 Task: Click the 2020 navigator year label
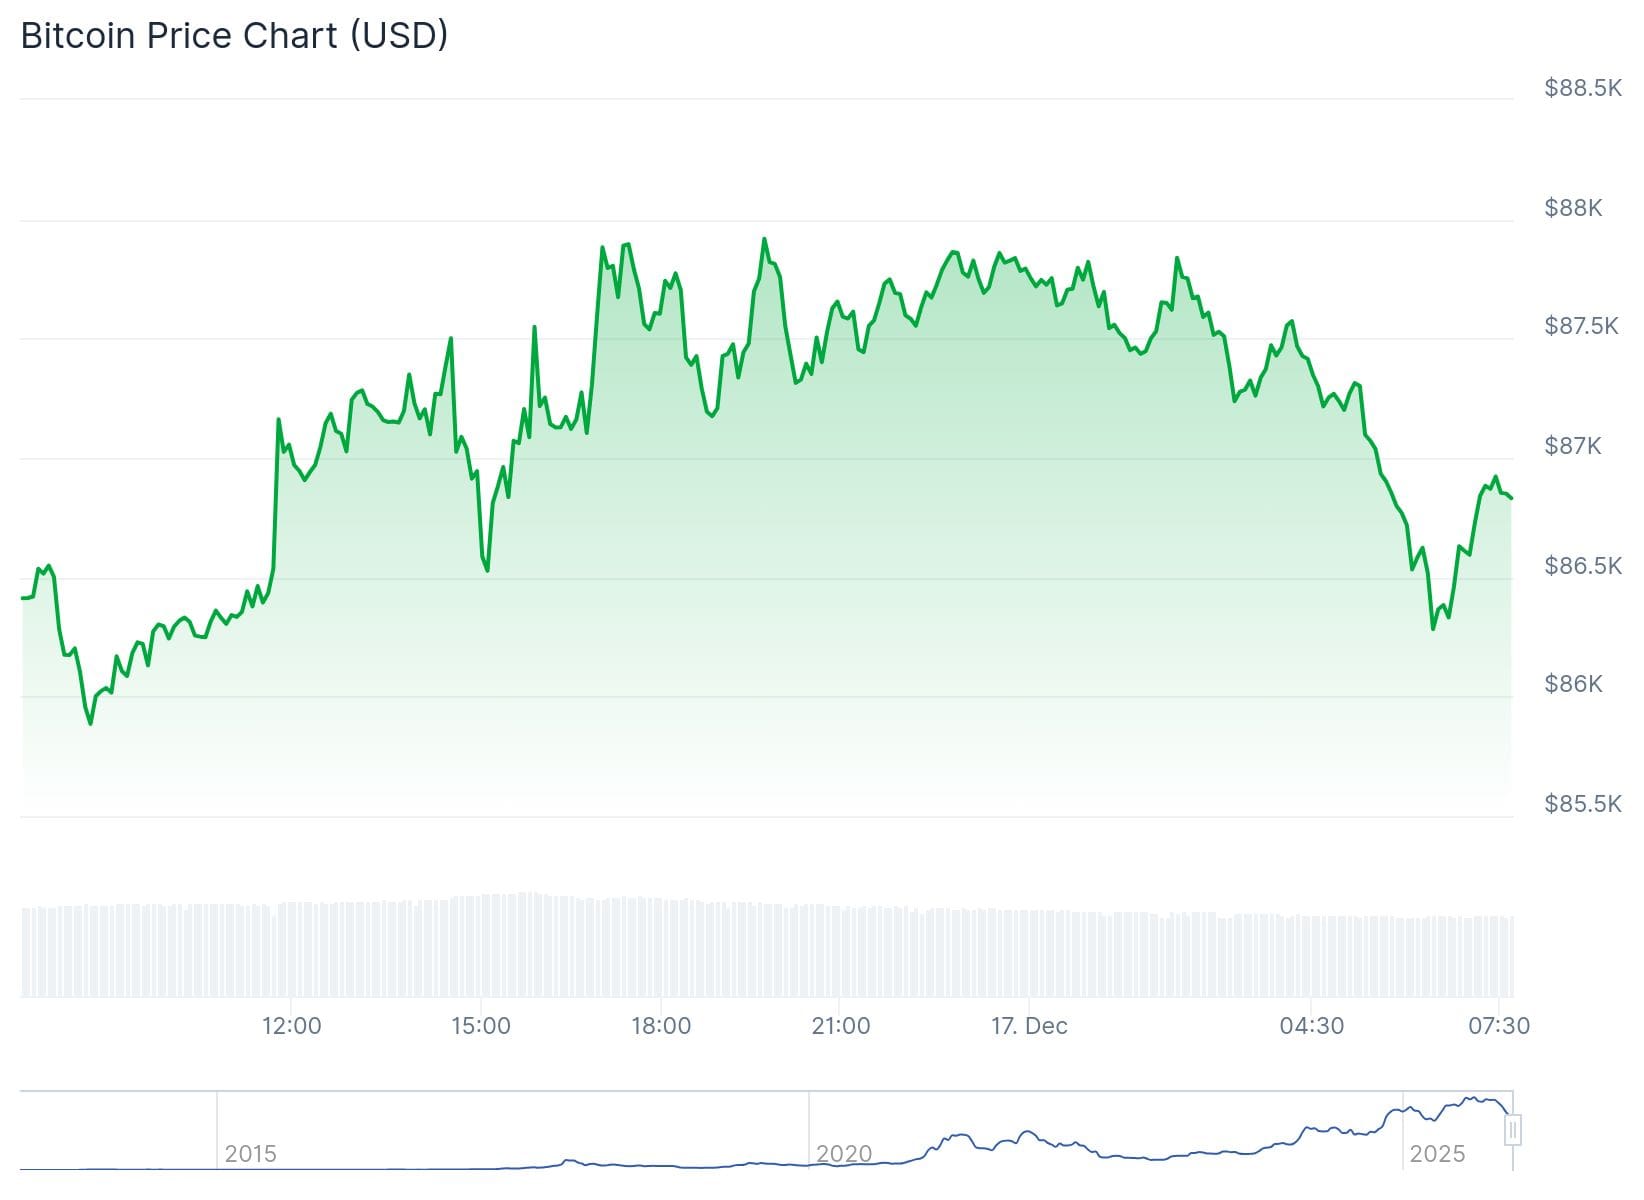click(x=844, y=1154)
